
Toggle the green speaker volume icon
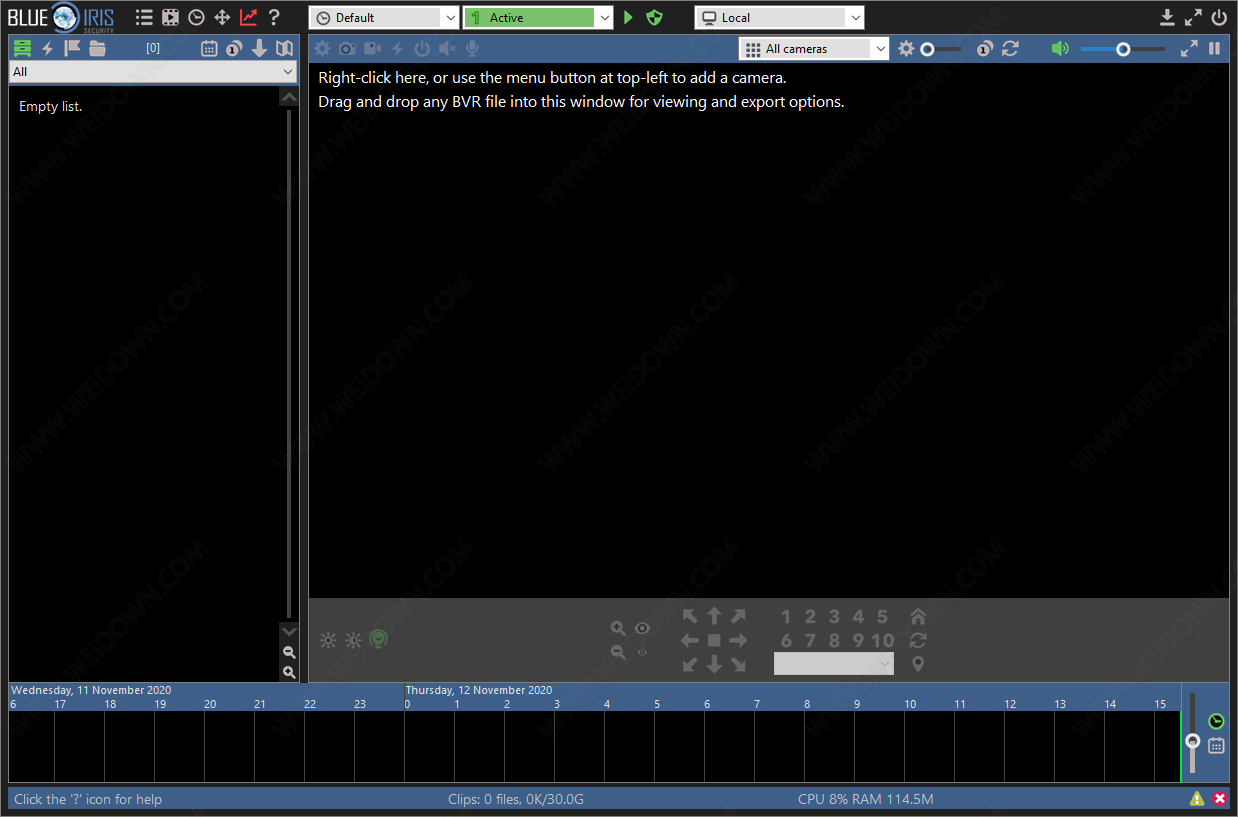click(1061, 48)
